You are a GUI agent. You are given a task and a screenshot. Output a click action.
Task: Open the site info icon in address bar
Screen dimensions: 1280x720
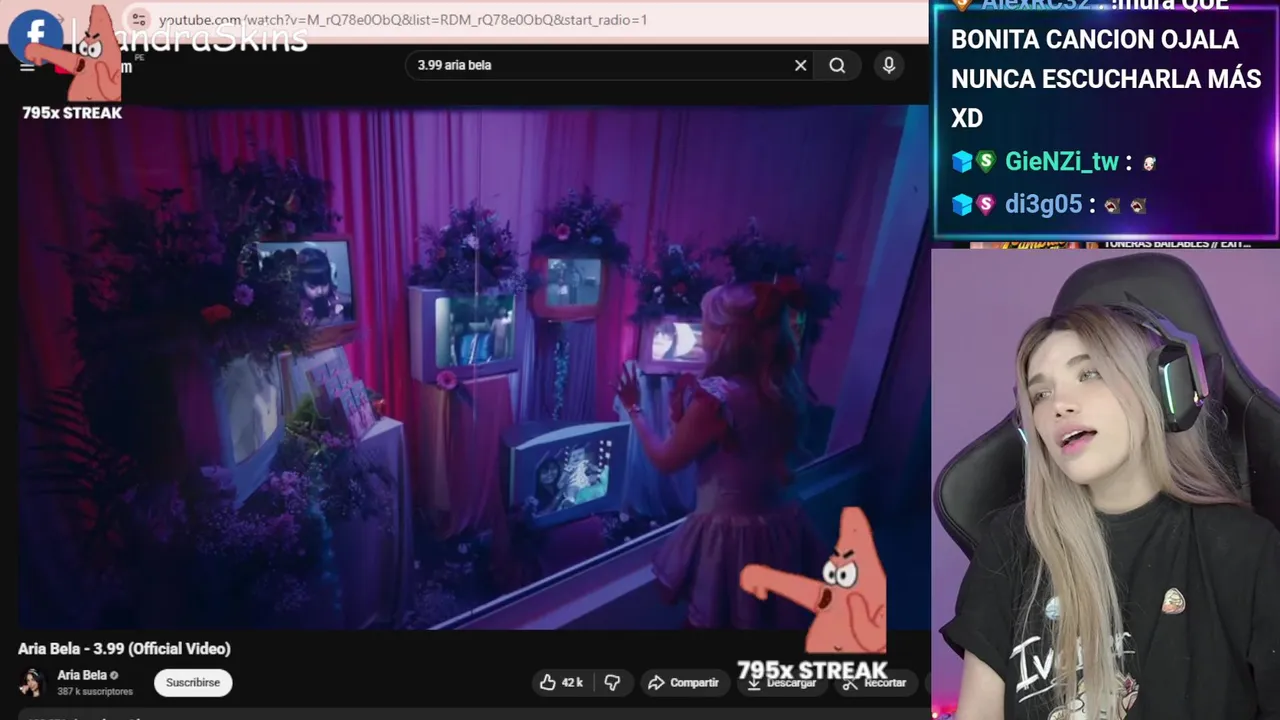[x=139, y=20]
